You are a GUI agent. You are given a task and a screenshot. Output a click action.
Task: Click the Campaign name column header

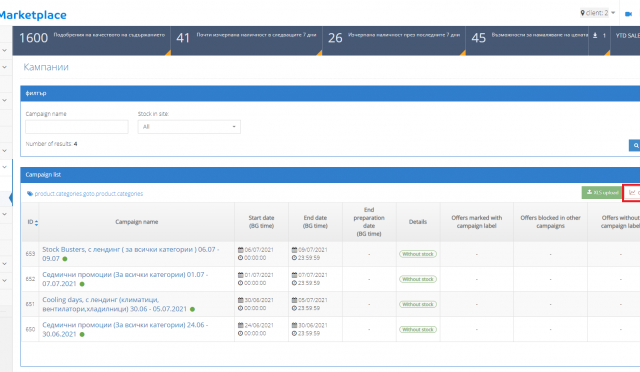[x=137, y=222]
